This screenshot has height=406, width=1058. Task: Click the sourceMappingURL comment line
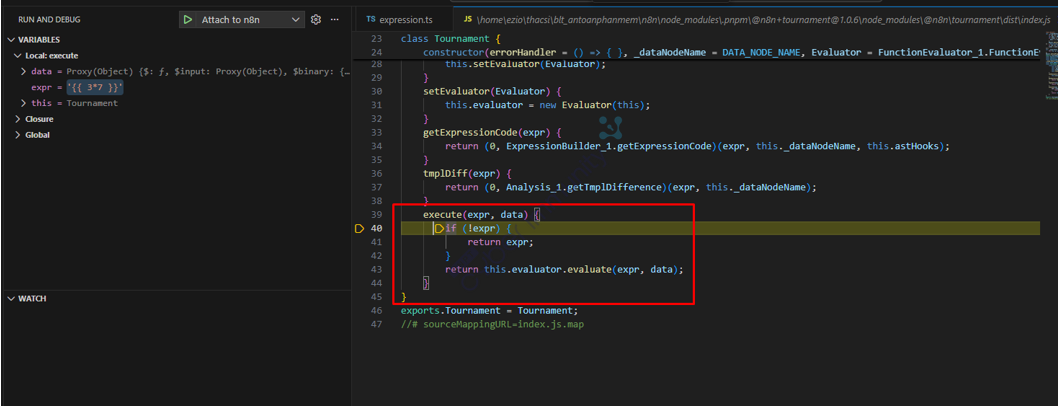[x=492, y=324]
